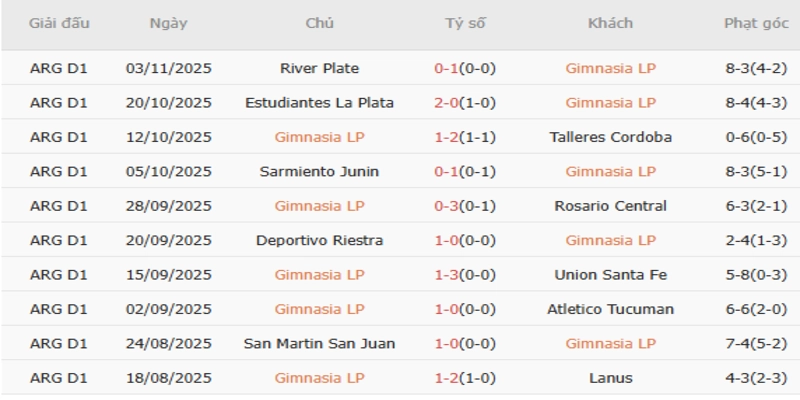This screenshot has height=400, width=800.
Task: Open the Deportivo Riestra team link
Action: (x=319, y=240)
